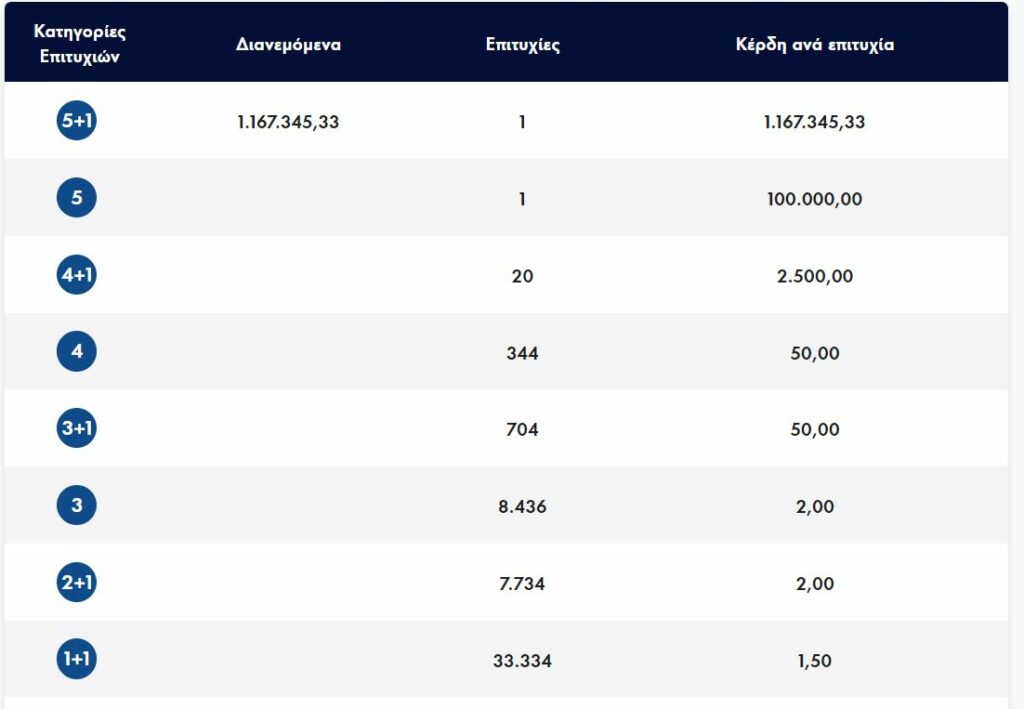Click the 3 category circle badge
The width and height of the screenshot is (1024, 709).
tap(77, 506)
